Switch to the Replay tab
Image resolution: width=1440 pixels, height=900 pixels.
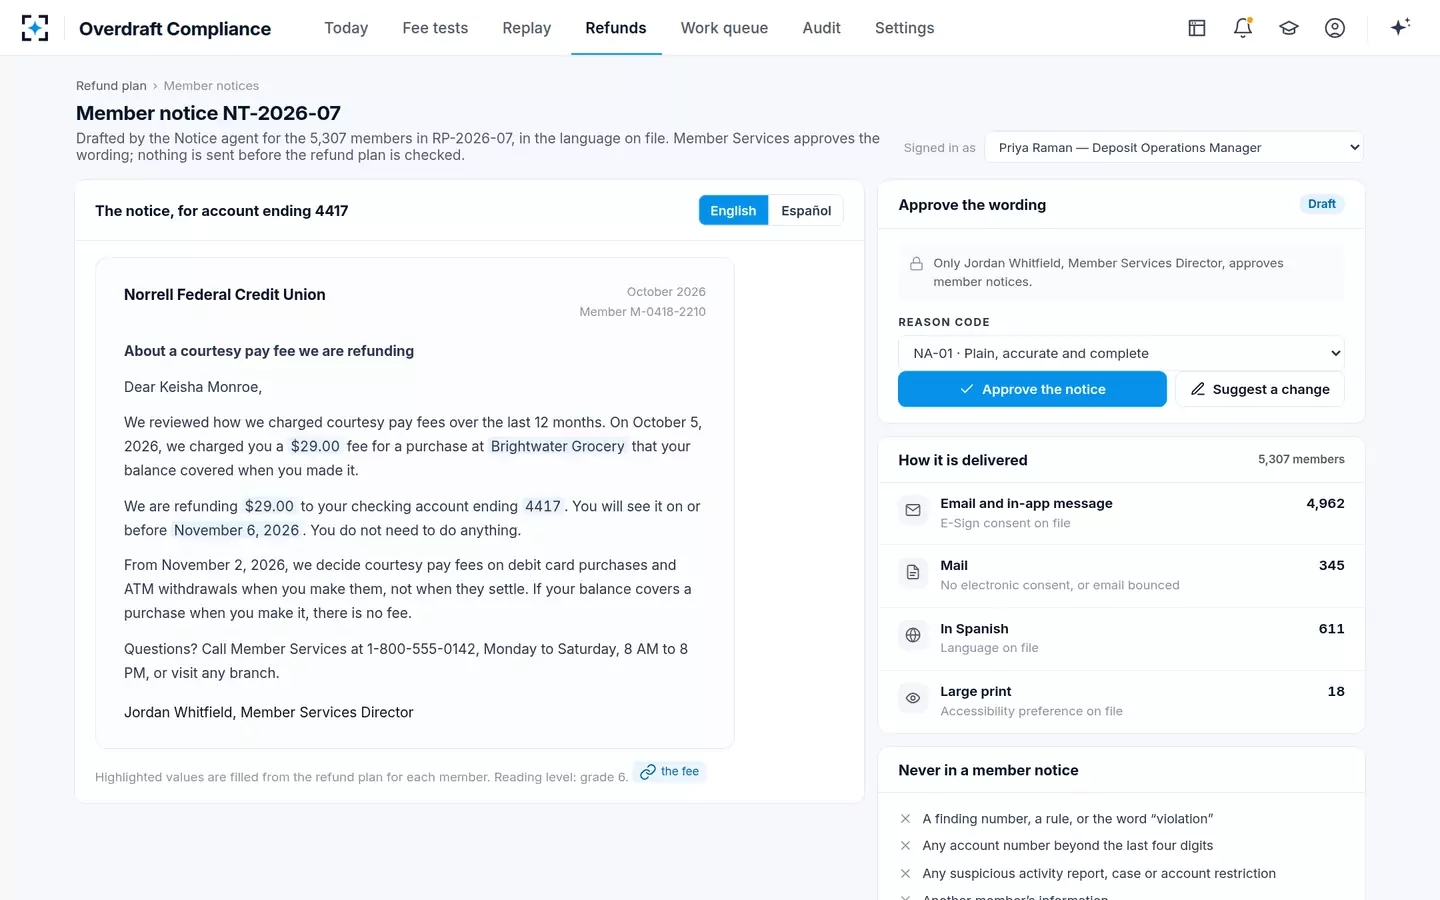(x=527, y=28)
